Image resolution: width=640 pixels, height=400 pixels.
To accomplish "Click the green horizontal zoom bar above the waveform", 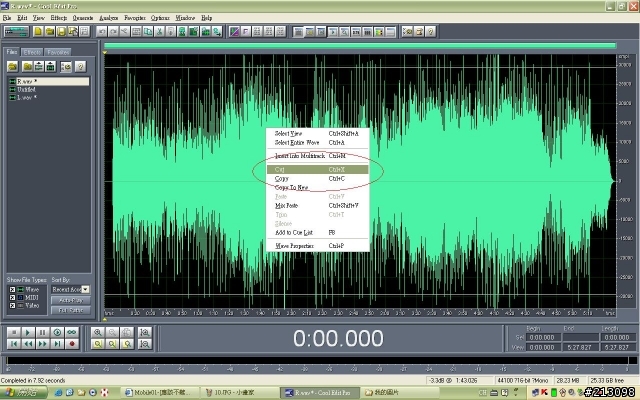I will [360, 46].
